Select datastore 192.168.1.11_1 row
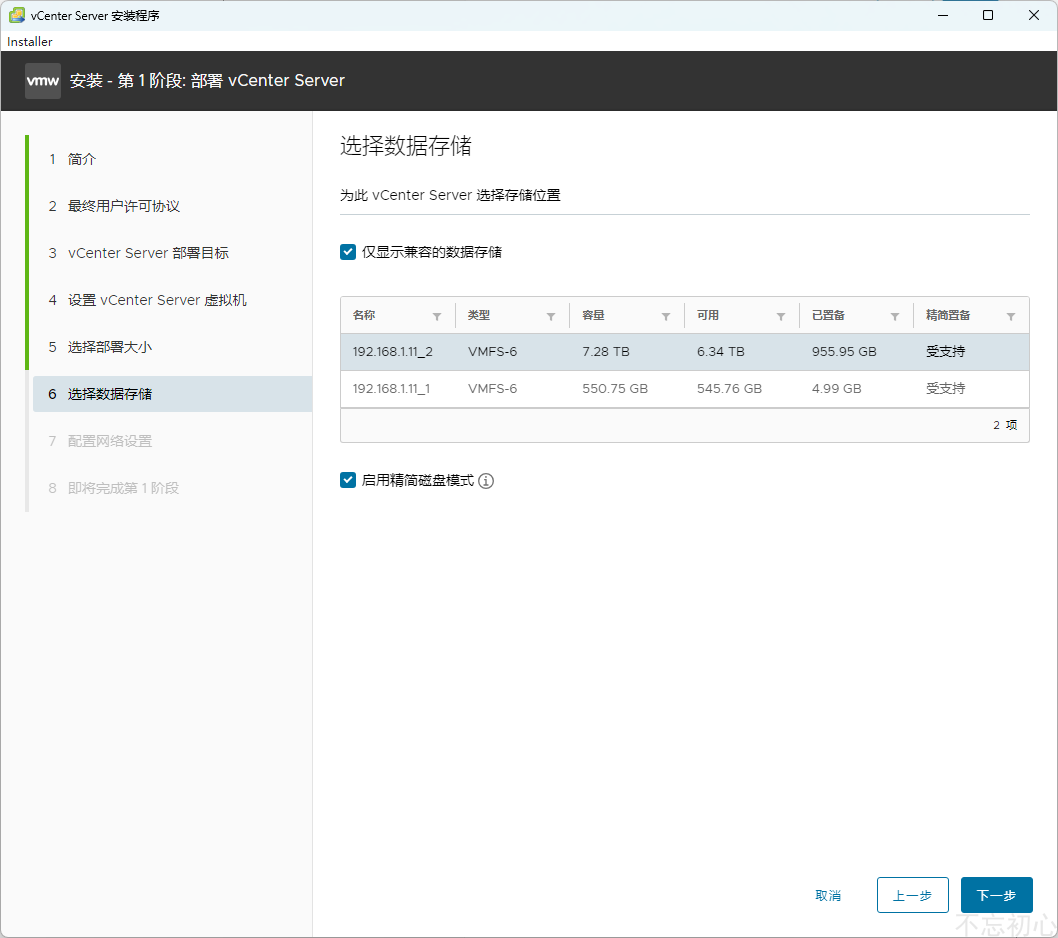1058x938 pixels. click(685, 389)
